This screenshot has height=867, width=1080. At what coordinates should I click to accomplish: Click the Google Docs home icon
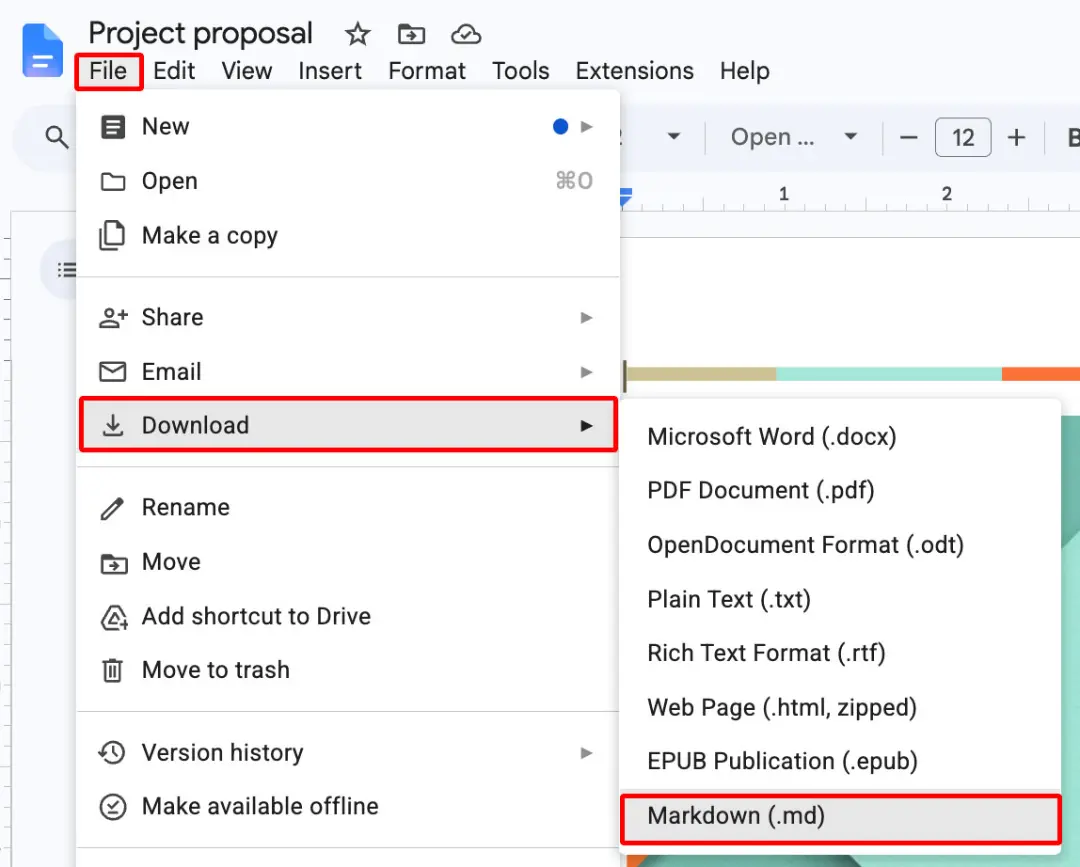click(42, 50)
